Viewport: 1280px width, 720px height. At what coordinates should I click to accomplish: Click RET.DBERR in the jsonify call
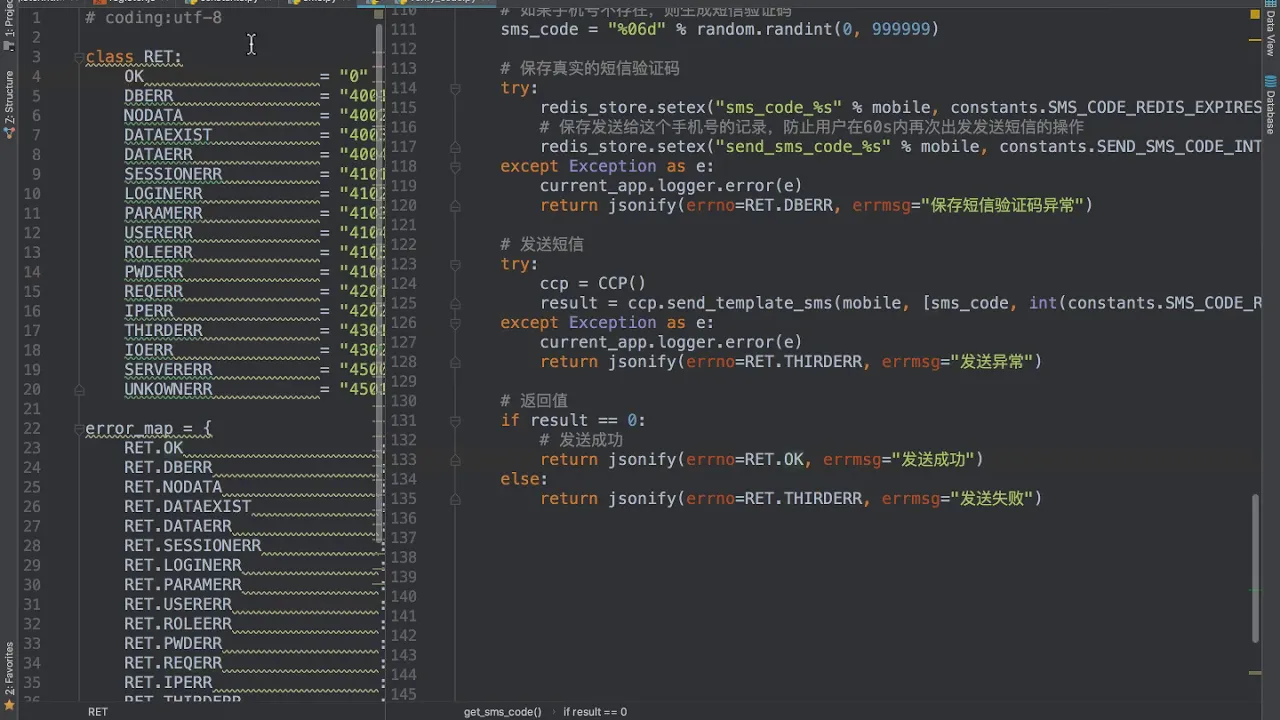(789, 205)
